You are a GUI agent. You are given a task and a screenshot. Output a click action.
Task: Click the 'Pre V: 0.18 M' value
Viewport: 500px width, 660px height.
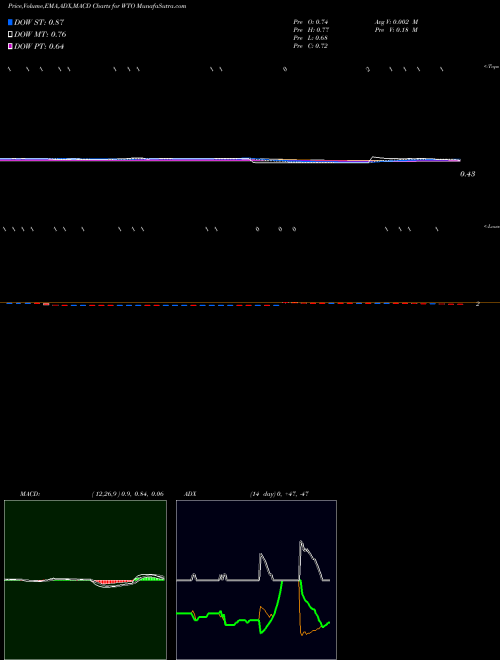(396, 30)
